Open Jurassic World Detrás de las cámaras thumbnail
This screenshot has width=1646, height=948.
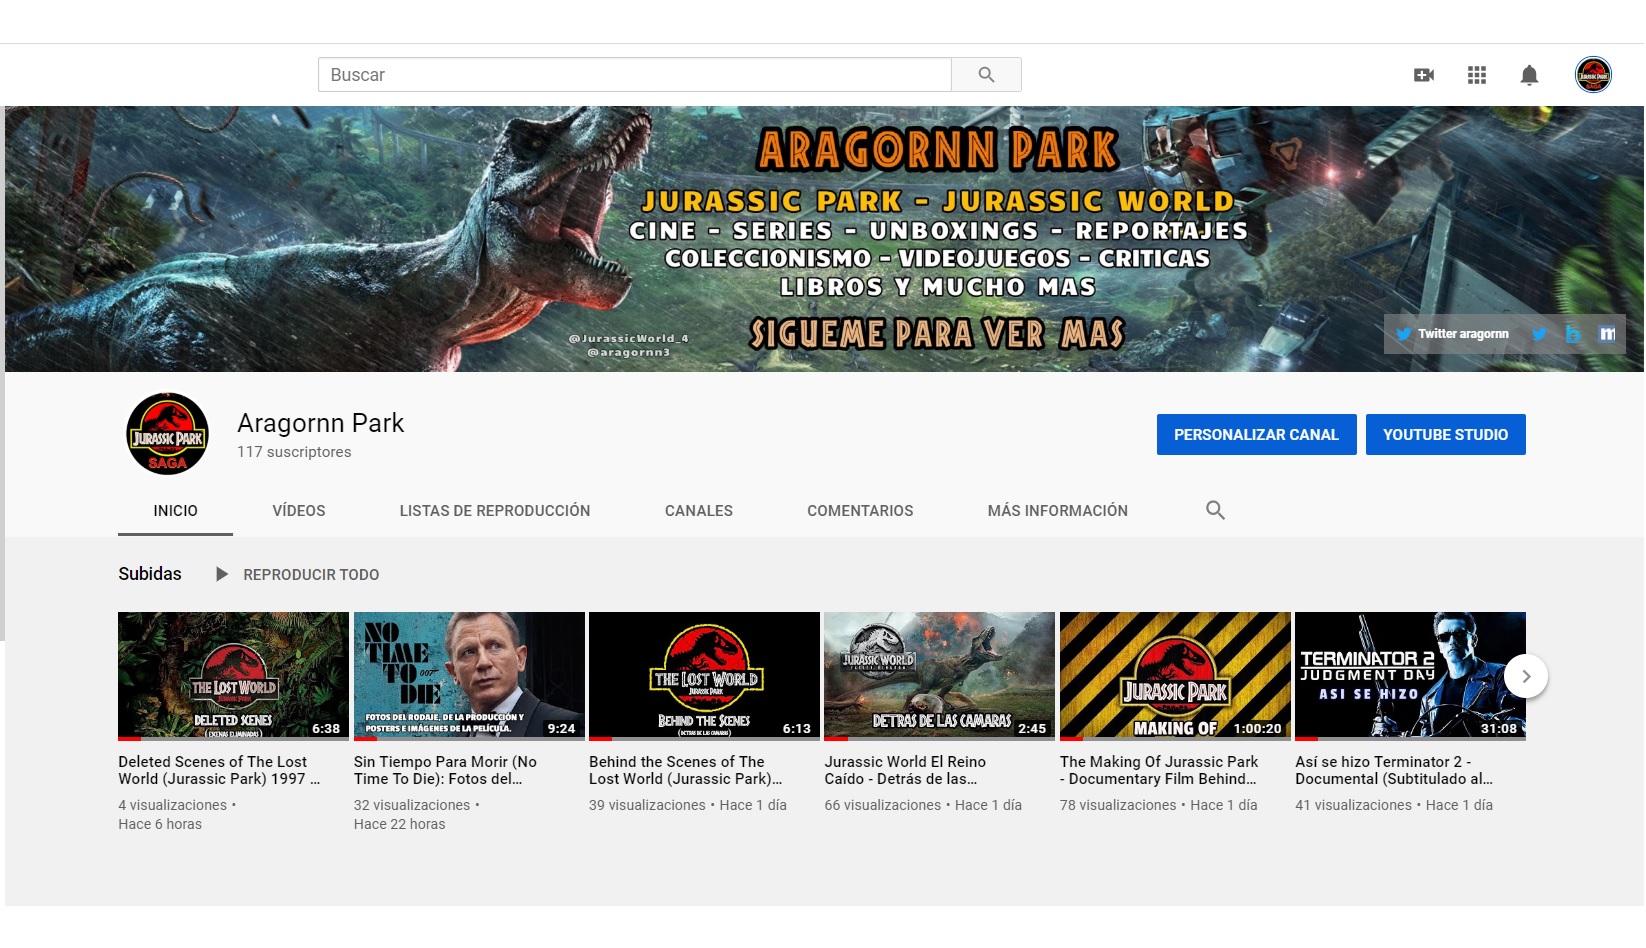[939, 676]
